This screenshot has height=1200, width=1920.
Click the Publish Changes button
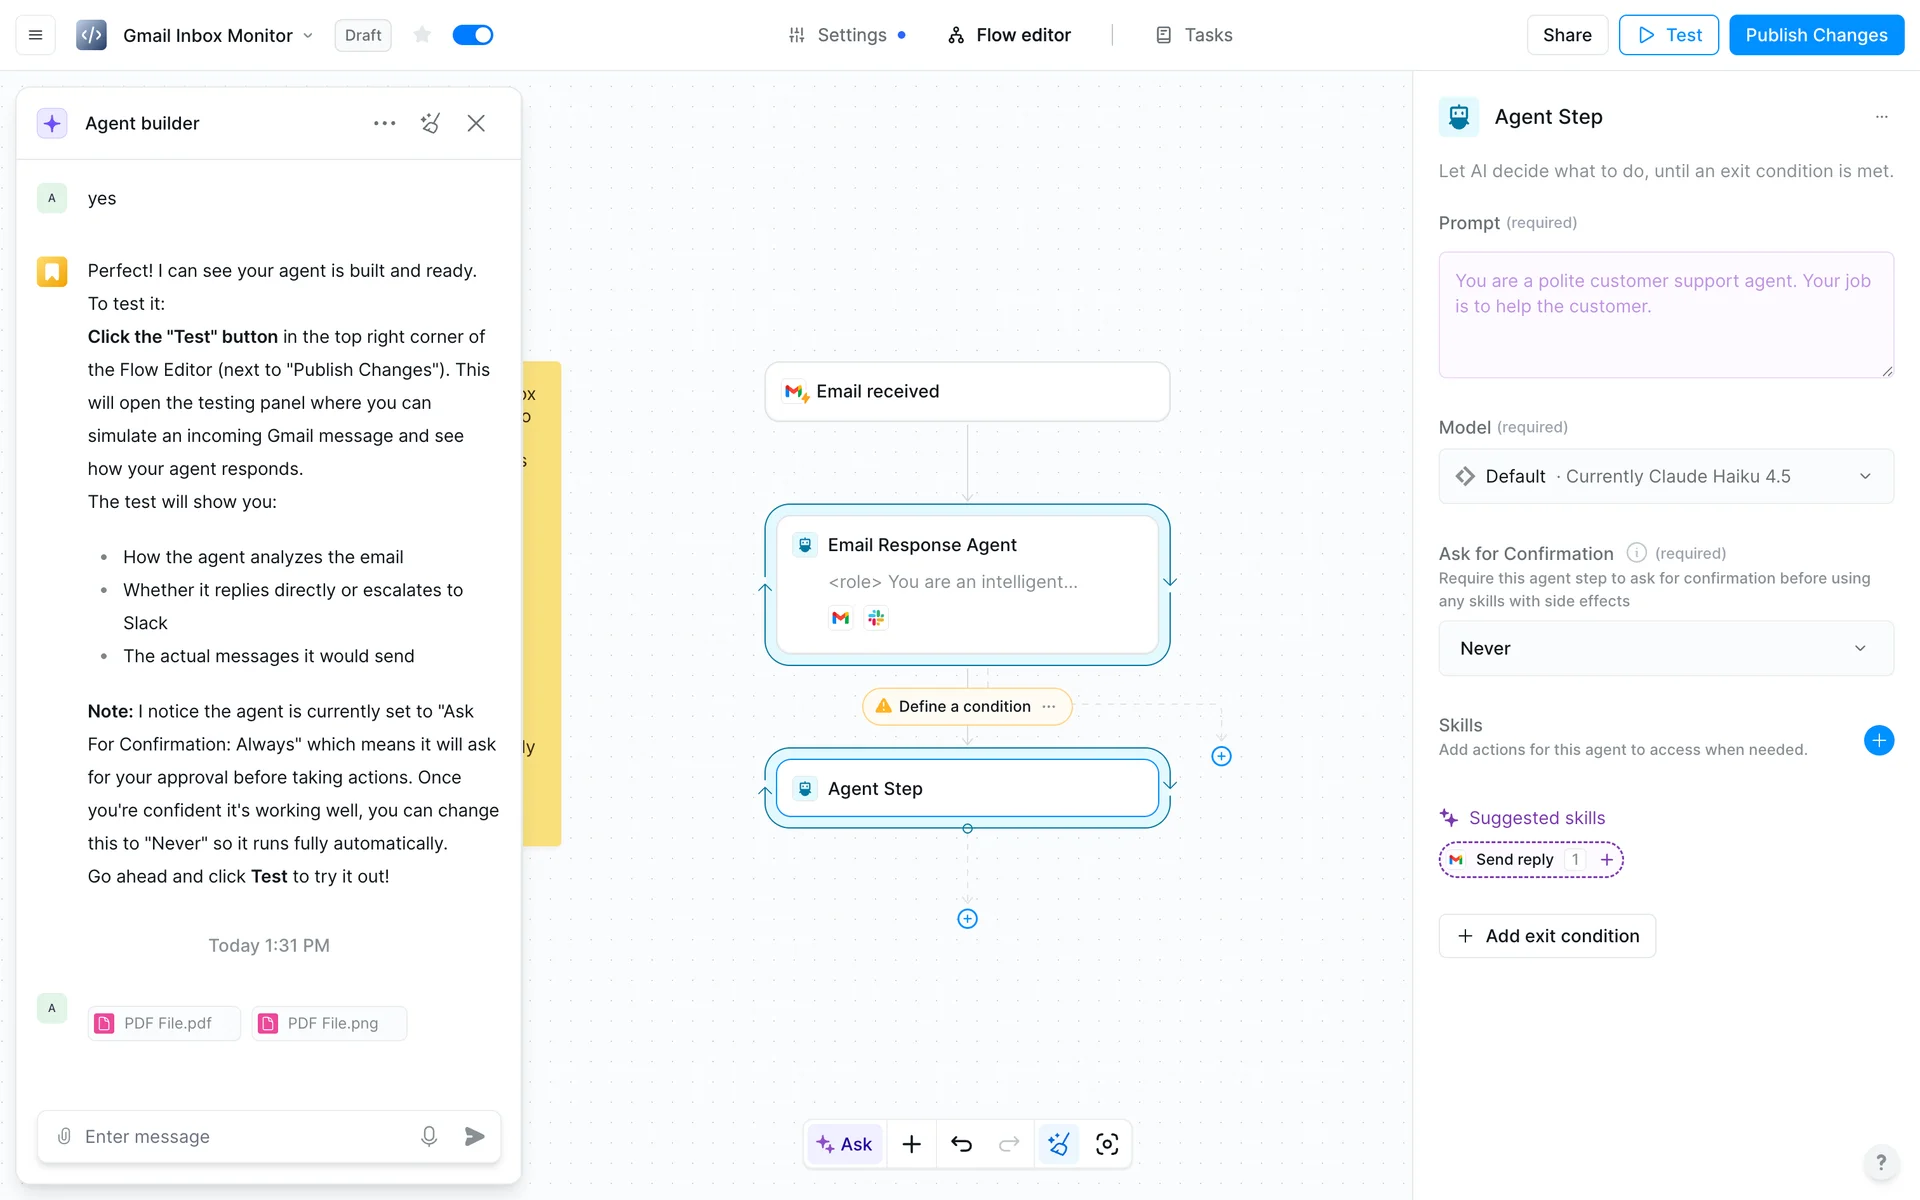pos(1816,35)
